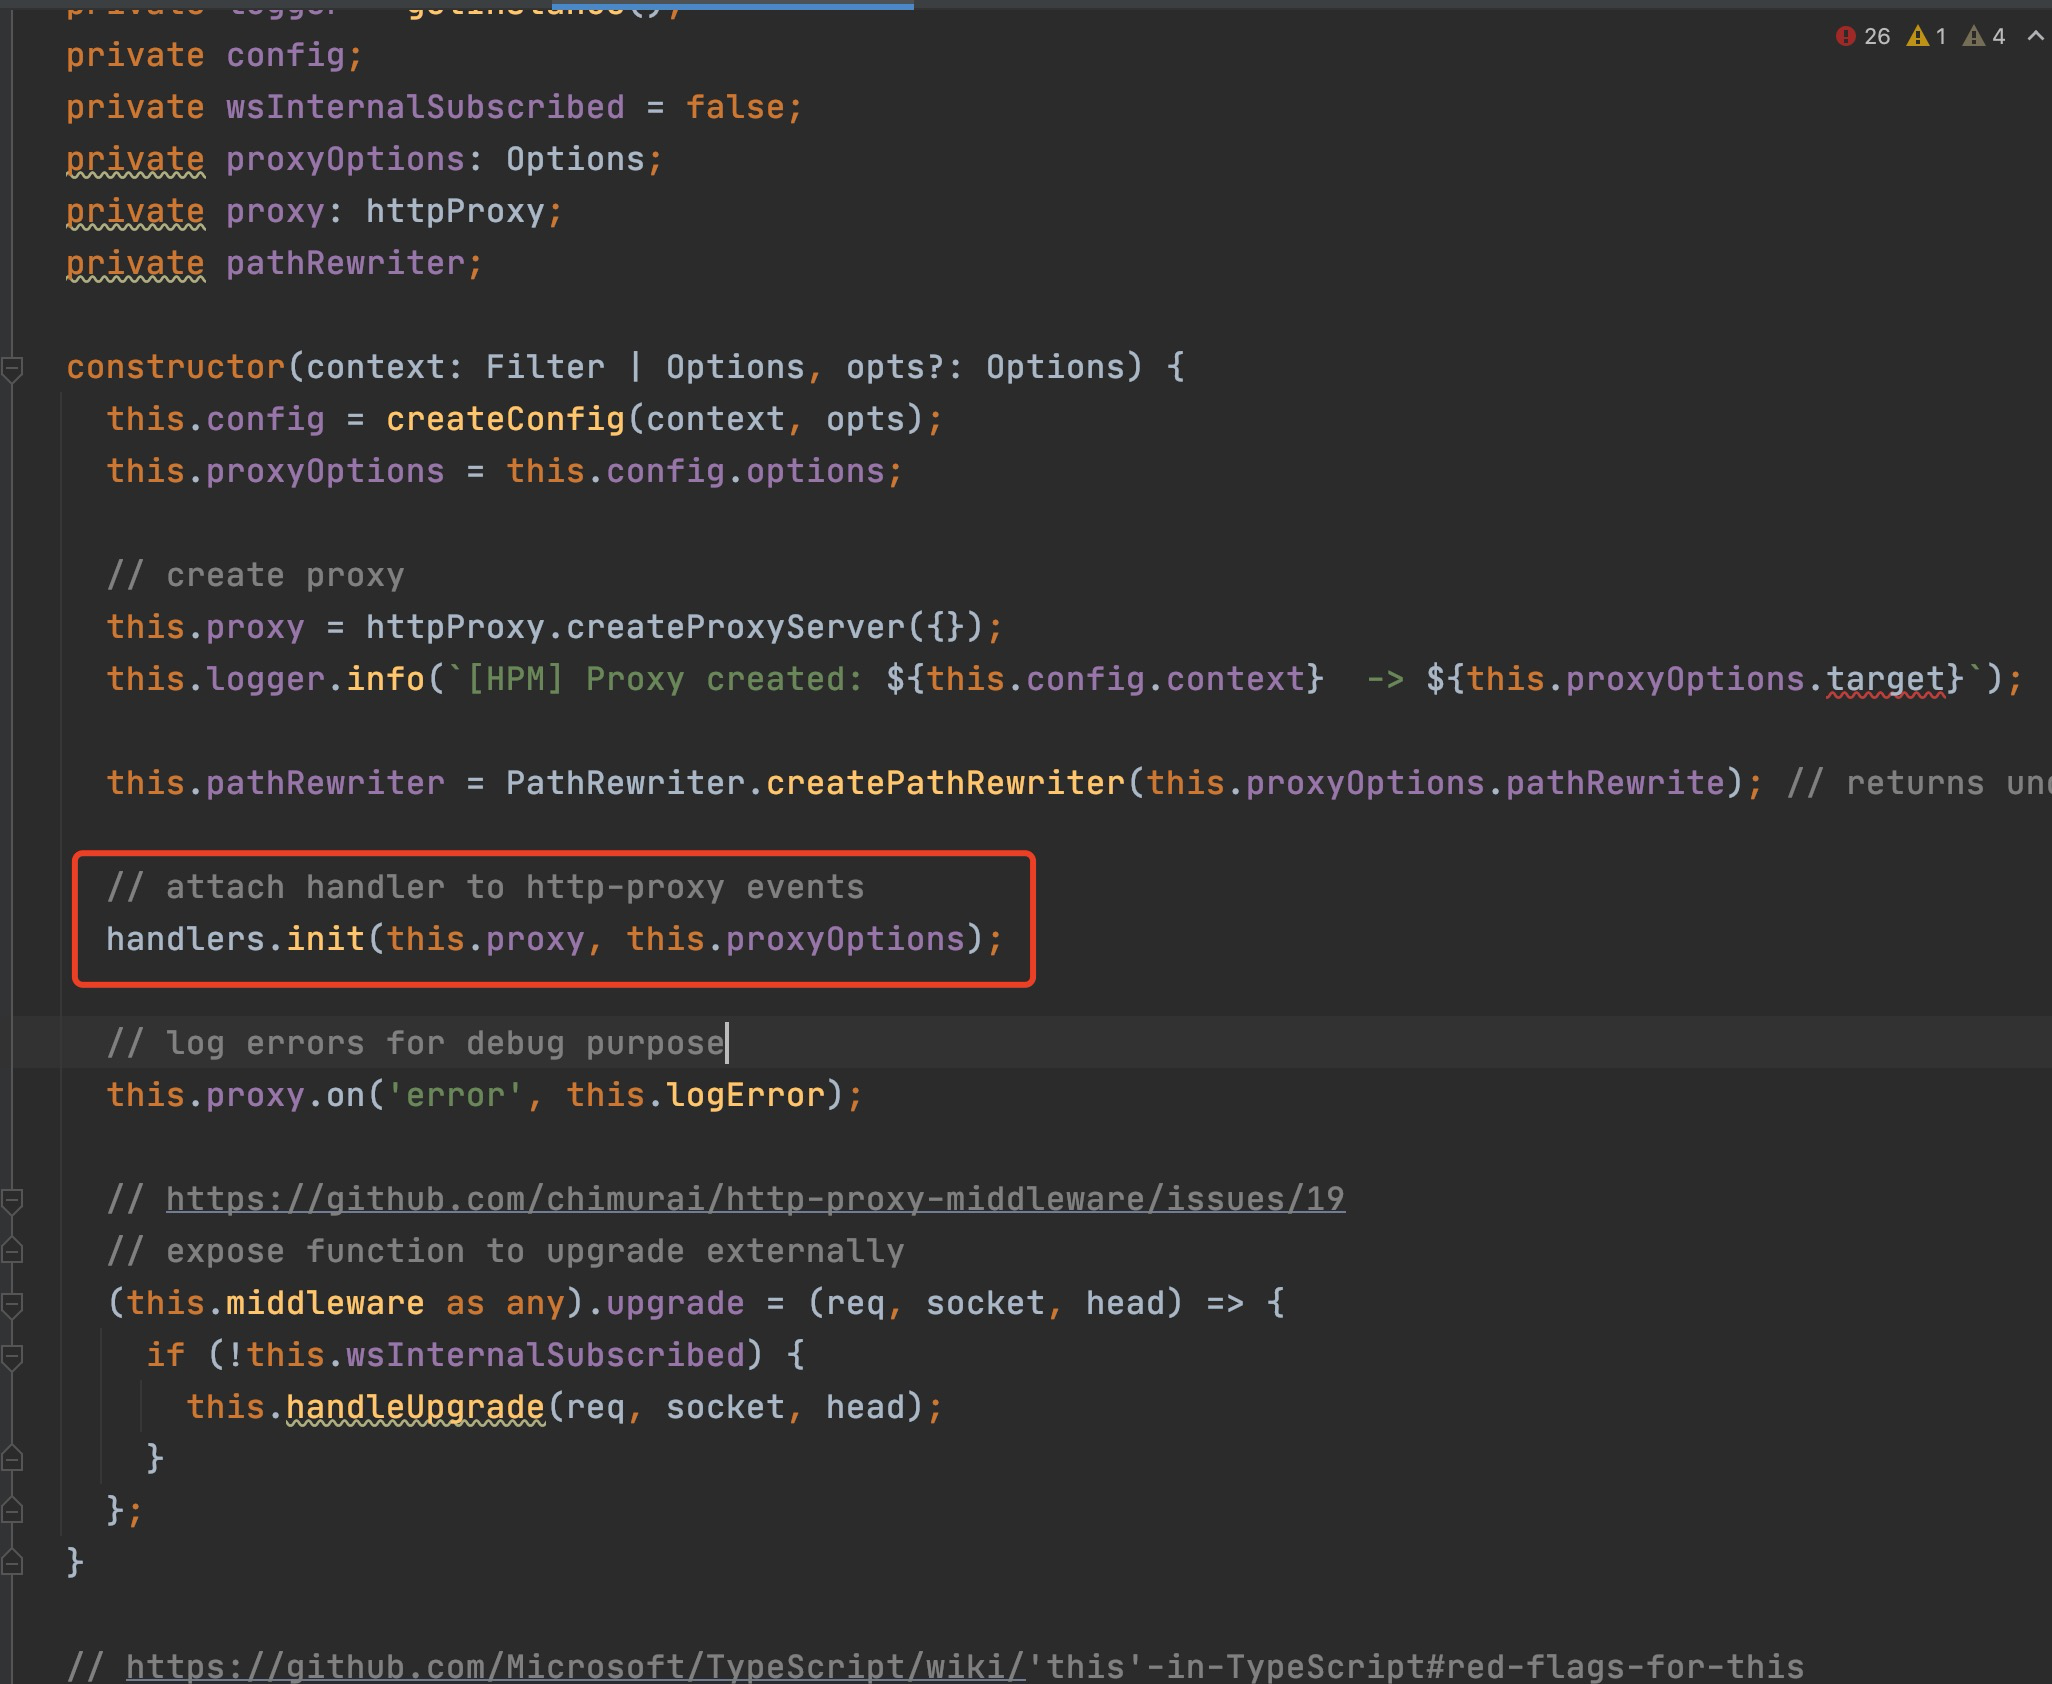The width and height of the screenshot is (2052, 1684).
Task: Click the 'logError' reference
Action: point(745,1095)
